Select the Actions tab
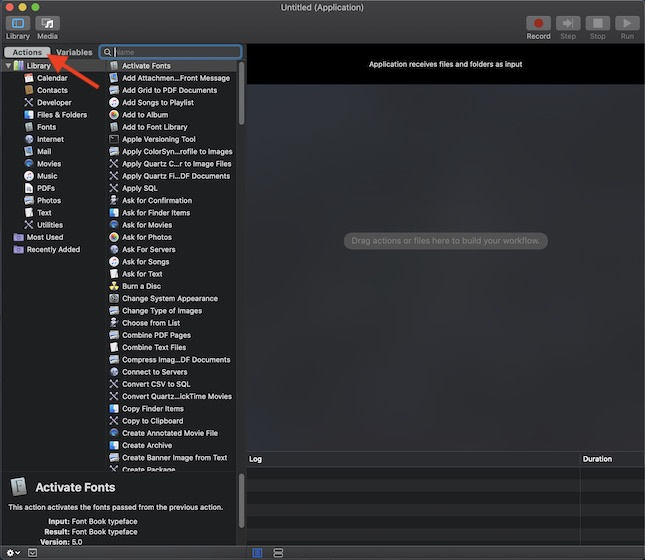Image resolution: width=645 pixels, height=560 pixels. click(x=27, y=52)
